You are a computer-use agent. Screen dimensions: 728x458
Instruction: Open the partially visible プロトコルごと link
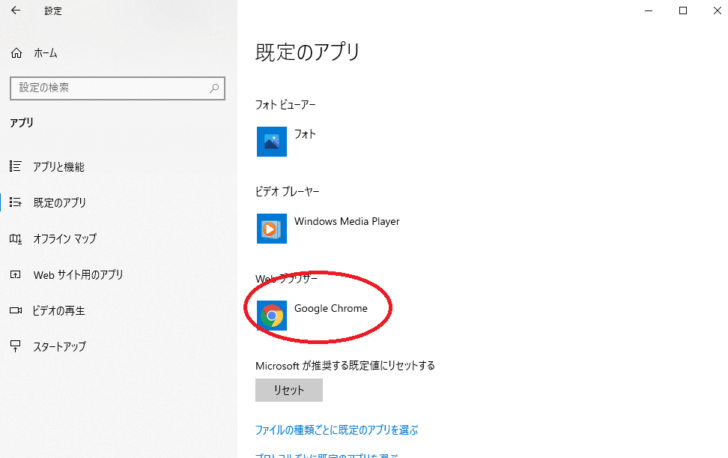[328, 455]
